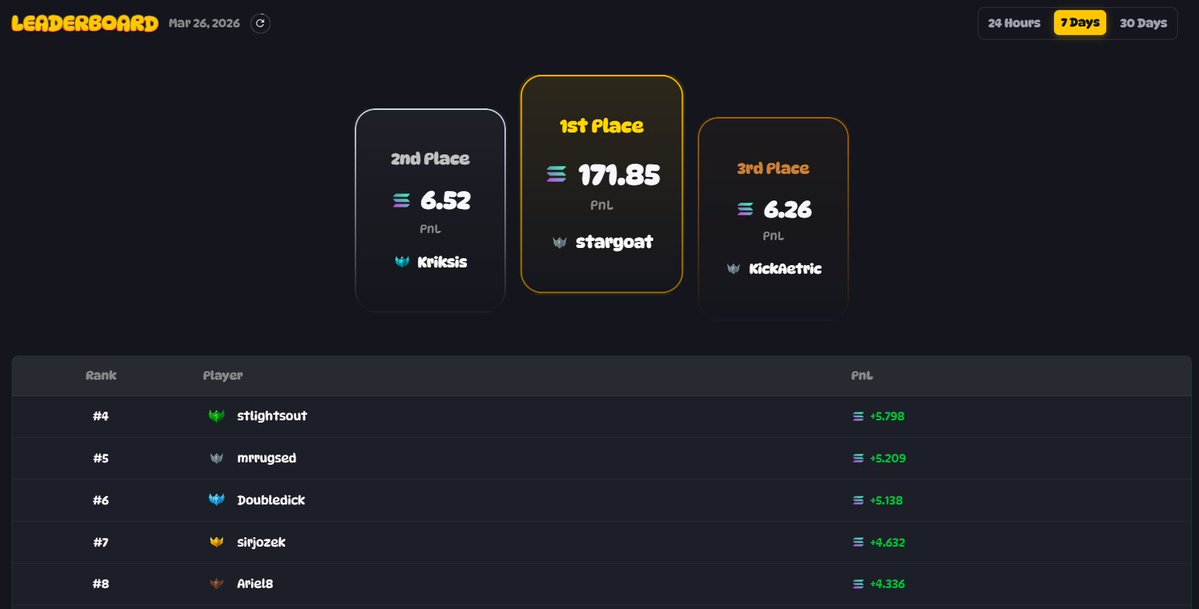The width and height of the screenshot is (1199, 609).
Task: Click mrrugsed's gray rank badge
Action: [x=216, y=458]
